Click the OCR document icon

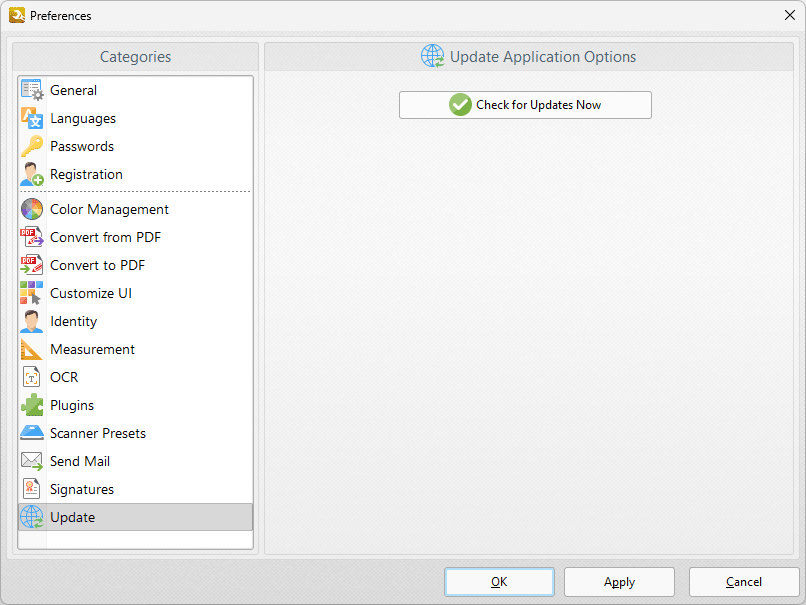click(x=32, y=377)
